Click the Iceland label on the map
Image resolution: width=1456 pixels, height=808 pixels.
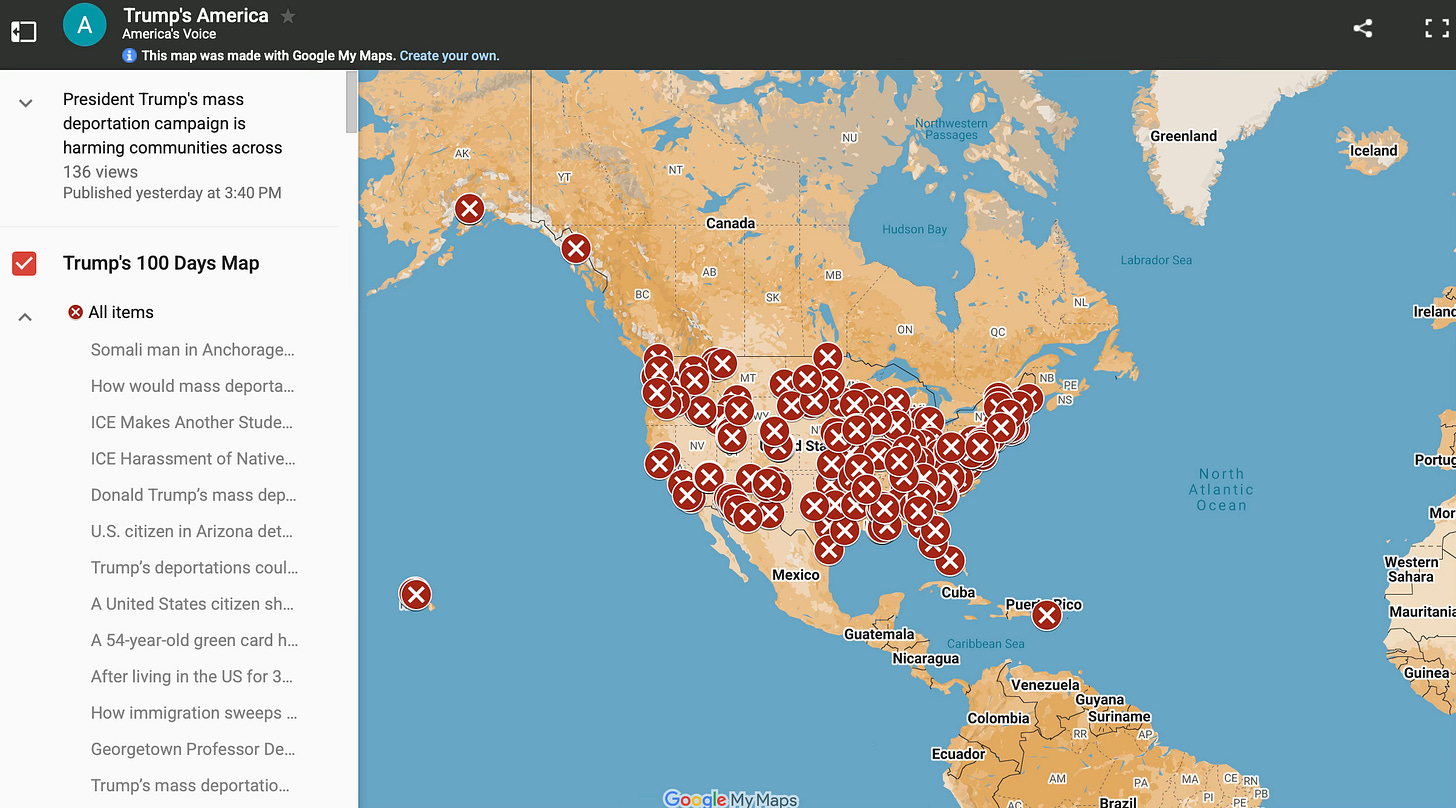[1373, 150]
